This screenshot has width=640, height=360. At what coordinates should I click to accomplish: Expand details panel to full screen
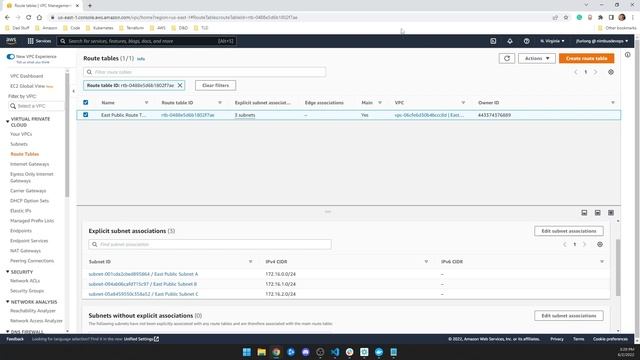click(611, 213)
